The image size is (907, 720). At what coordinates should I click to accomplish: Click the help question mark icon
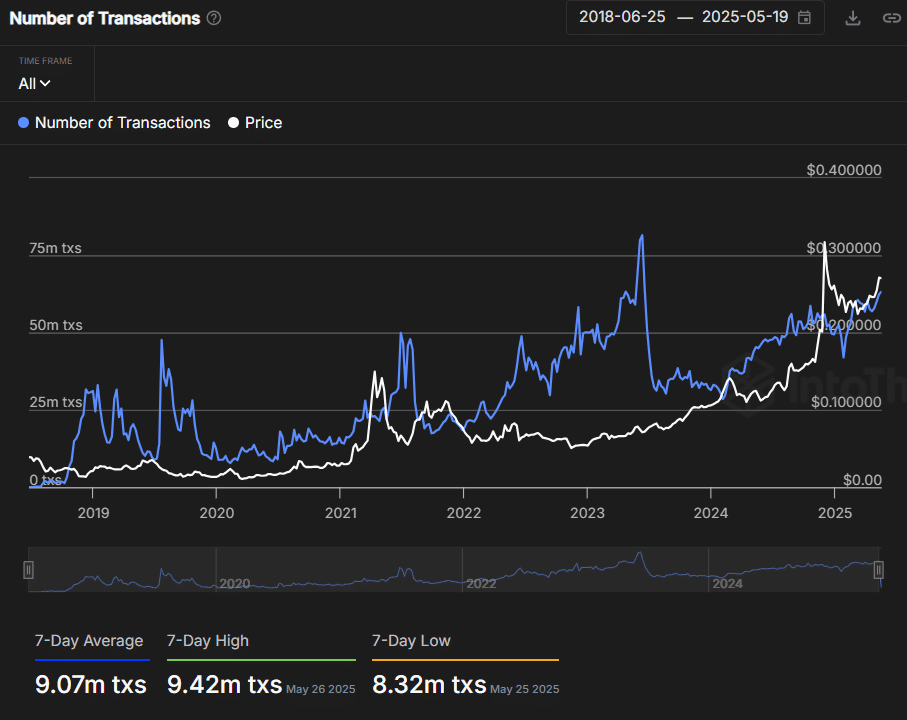point(214,18)
